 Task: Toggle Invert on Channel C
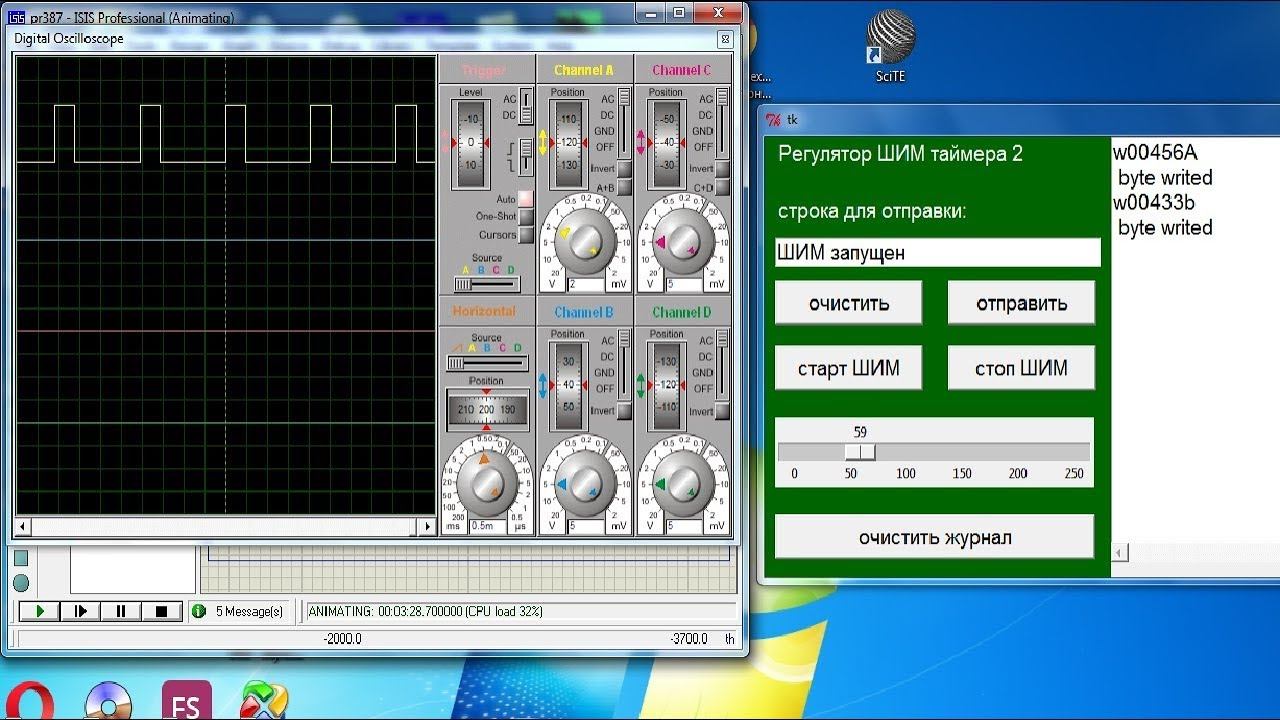tap(722, 168)
